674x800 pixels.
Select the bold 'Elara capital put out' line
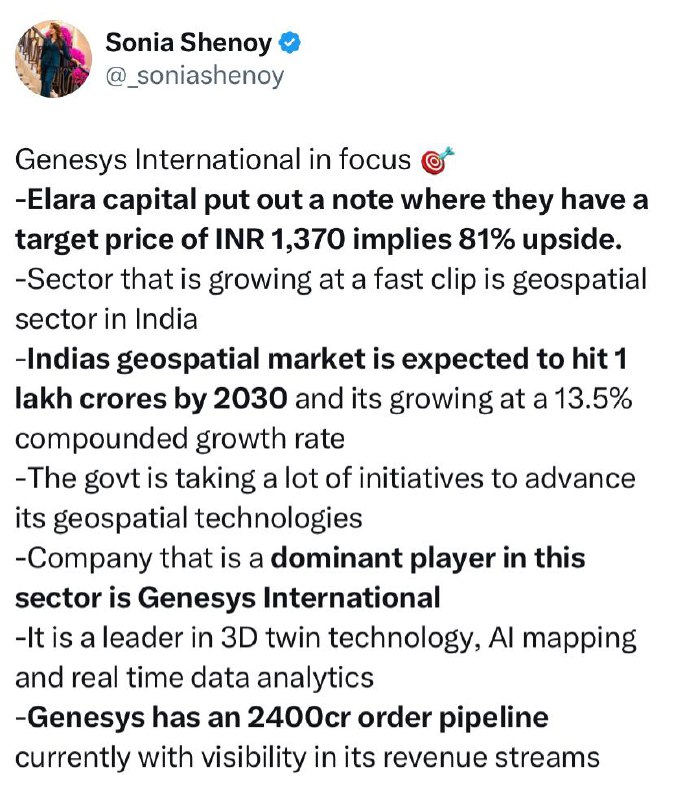point(332,199)
